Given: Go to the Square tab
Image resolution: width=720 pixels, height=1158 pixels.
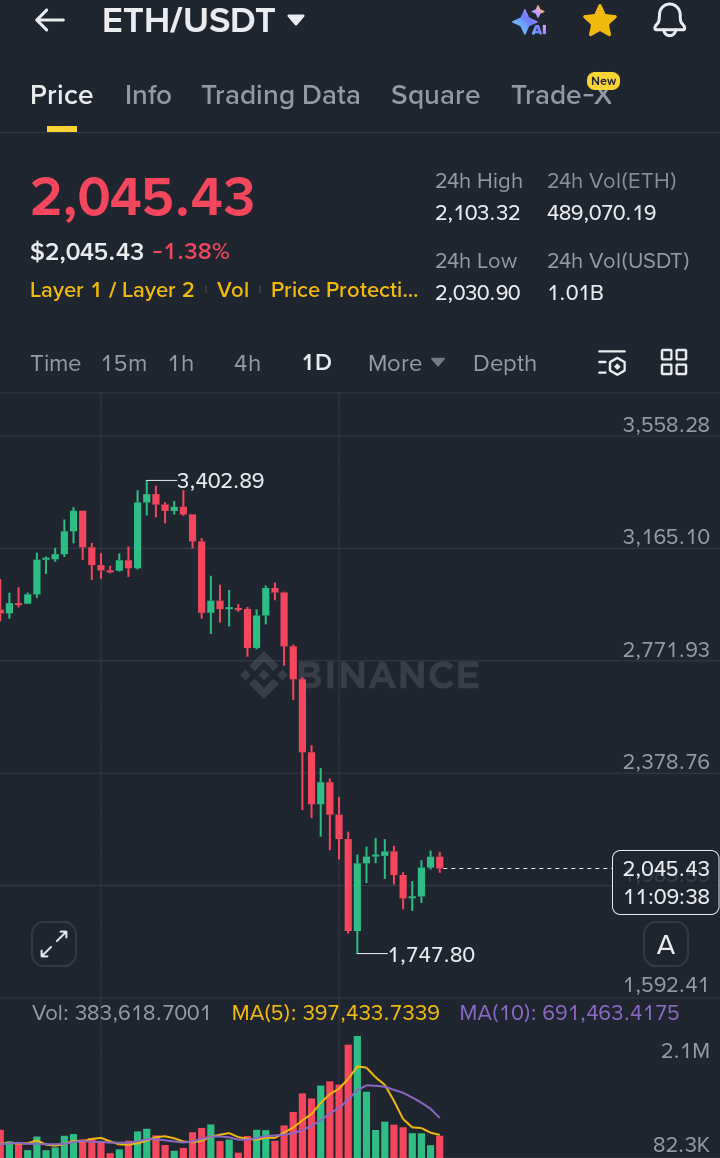Looking at the screenshot, I should [x=435, y=95].
